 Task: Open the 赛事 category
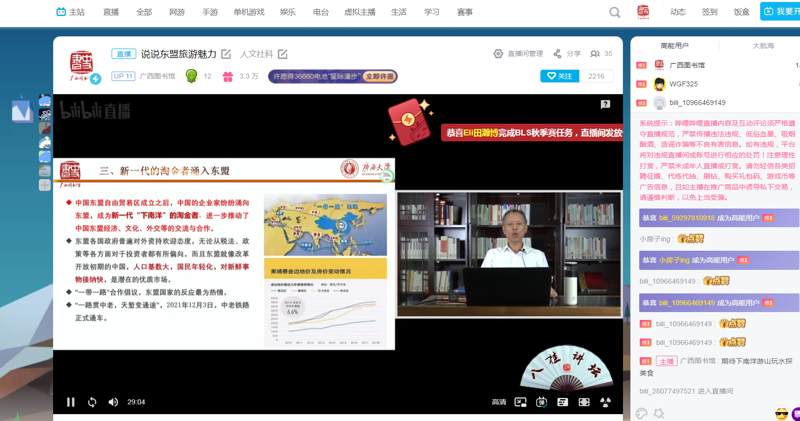tap(465, 12)
